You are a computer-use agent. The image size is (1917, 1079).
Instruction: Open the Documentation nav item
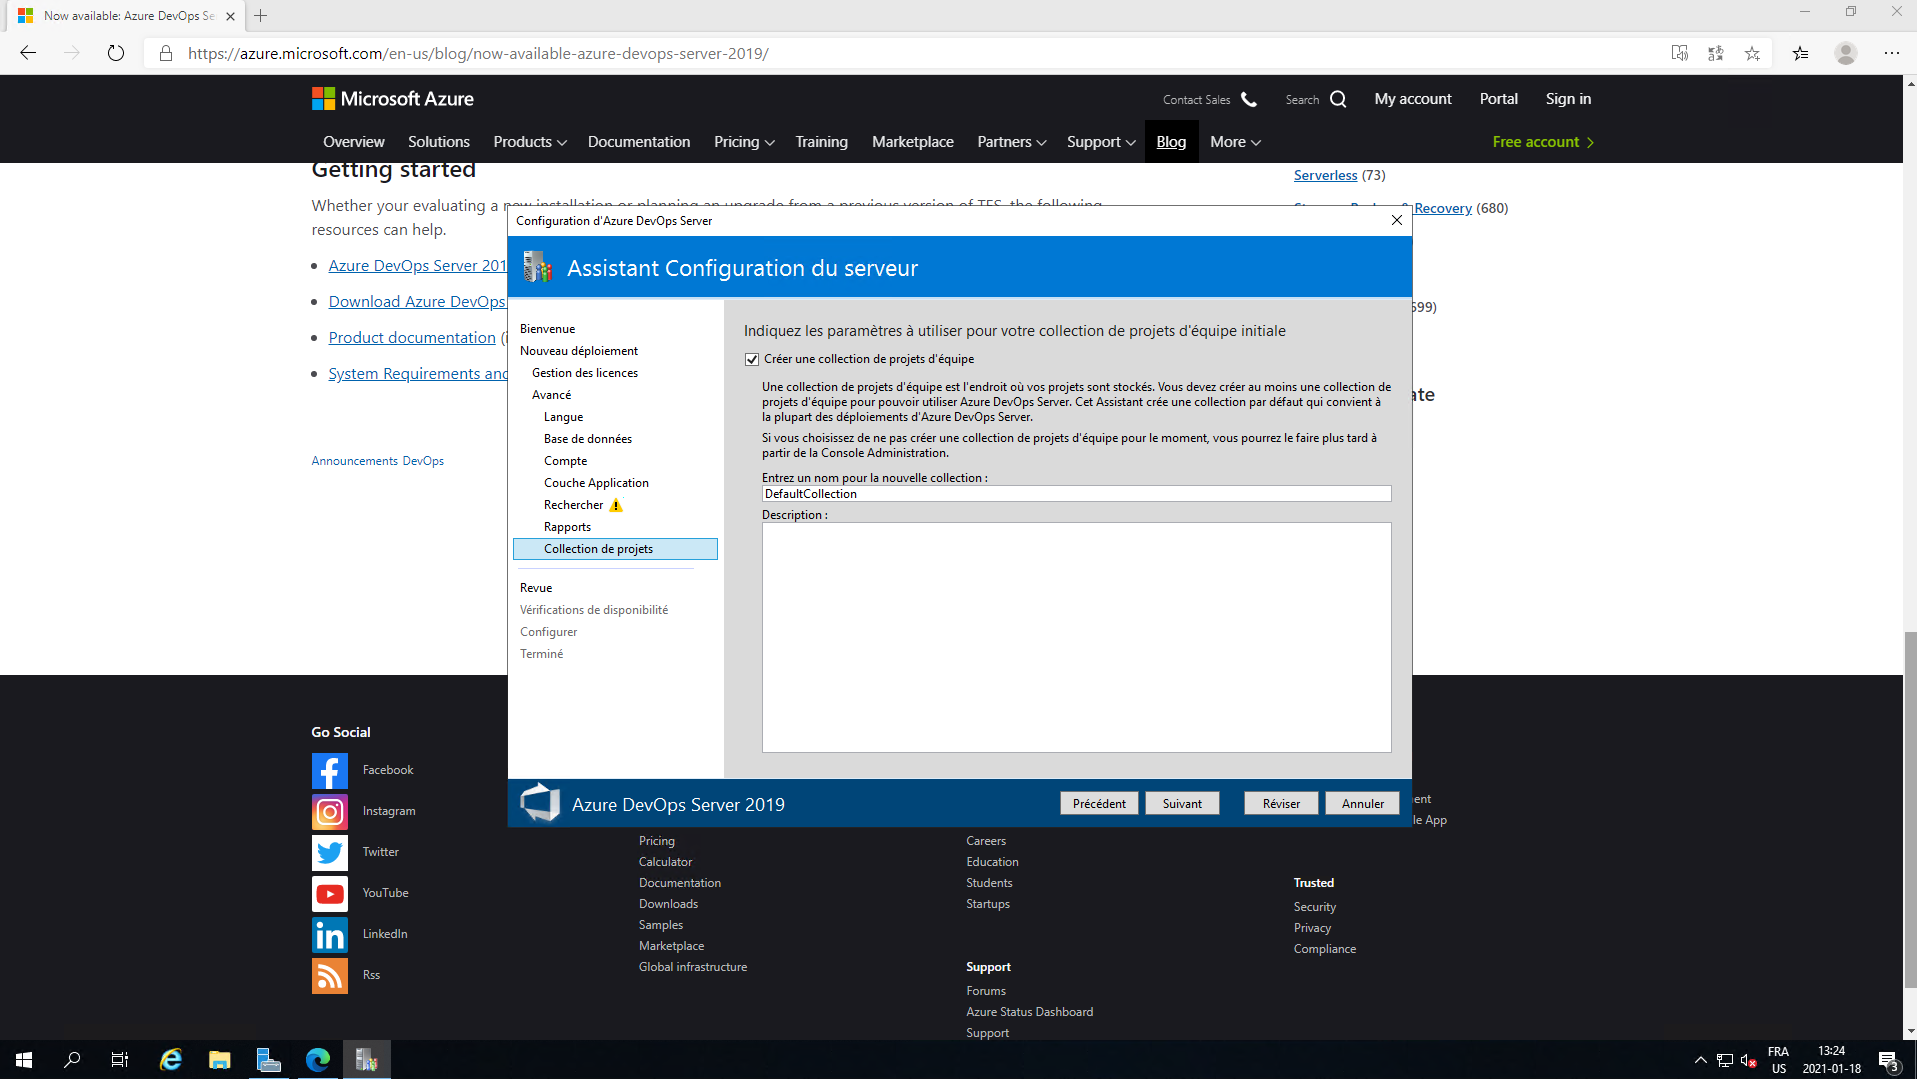coord(638,142)
